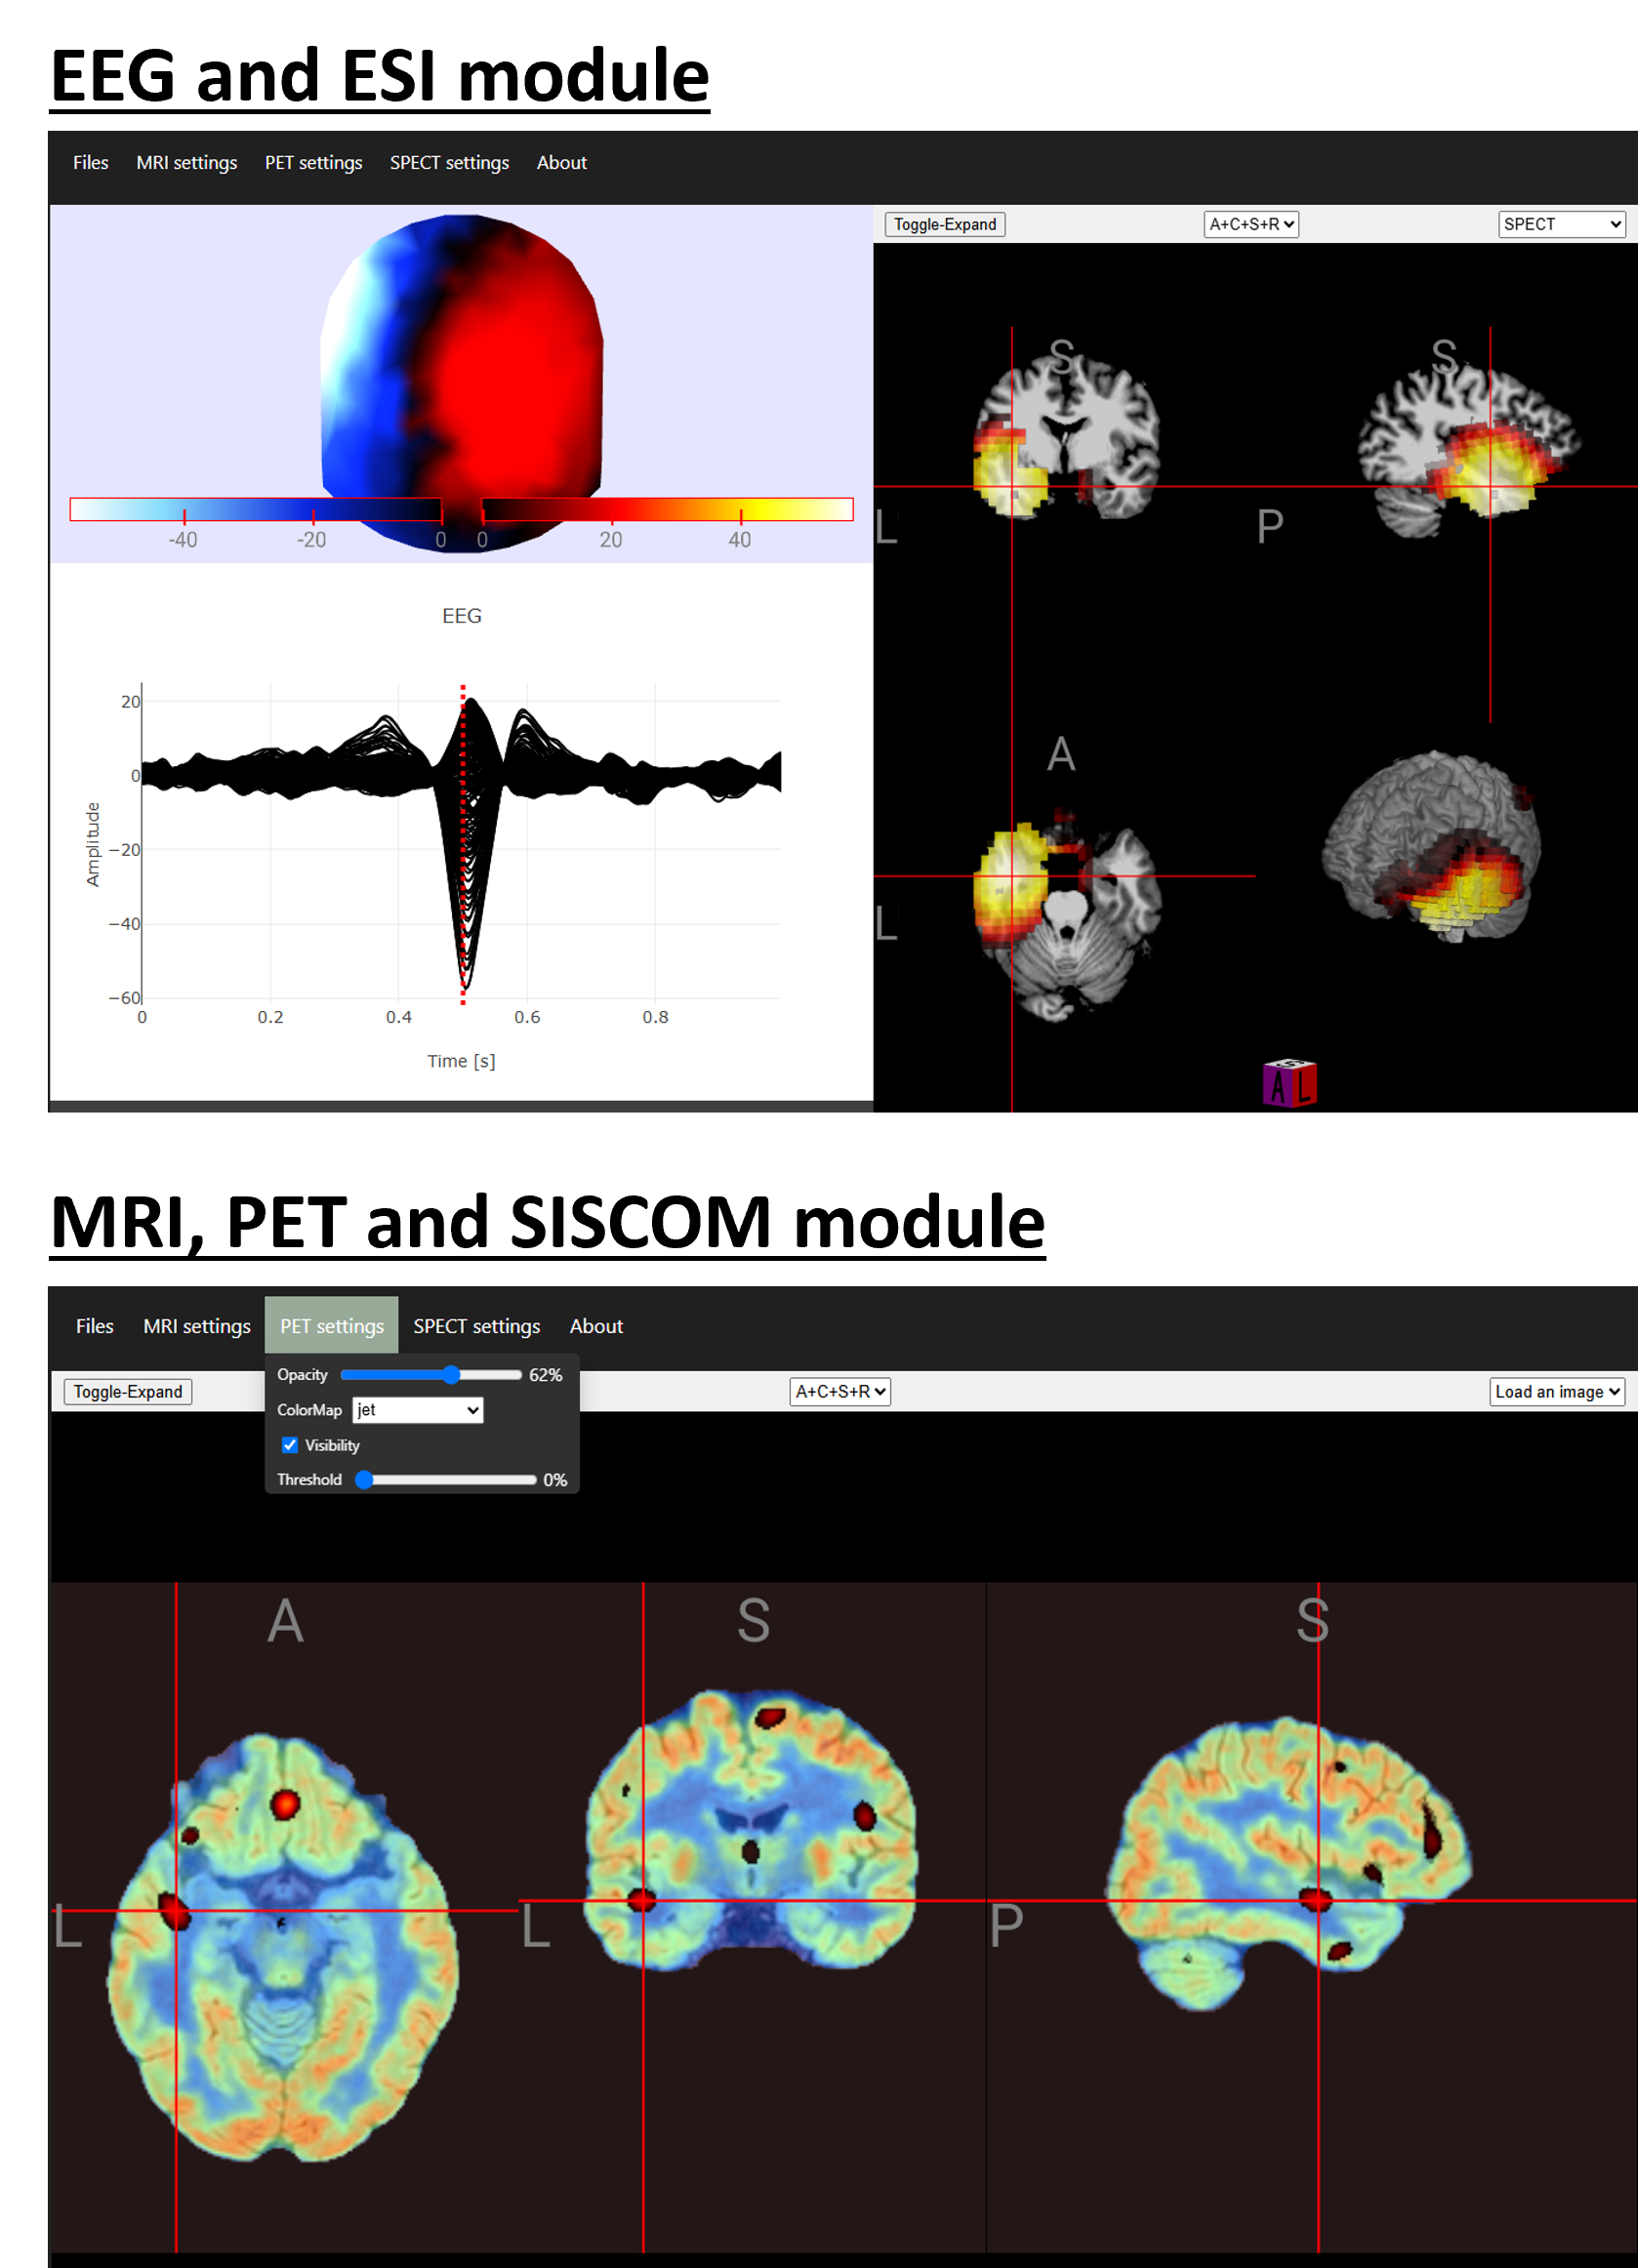Click the PET Threshold slider handle
The width and height of the screenshot is (1638, 2268).
tap(365, 1479)
